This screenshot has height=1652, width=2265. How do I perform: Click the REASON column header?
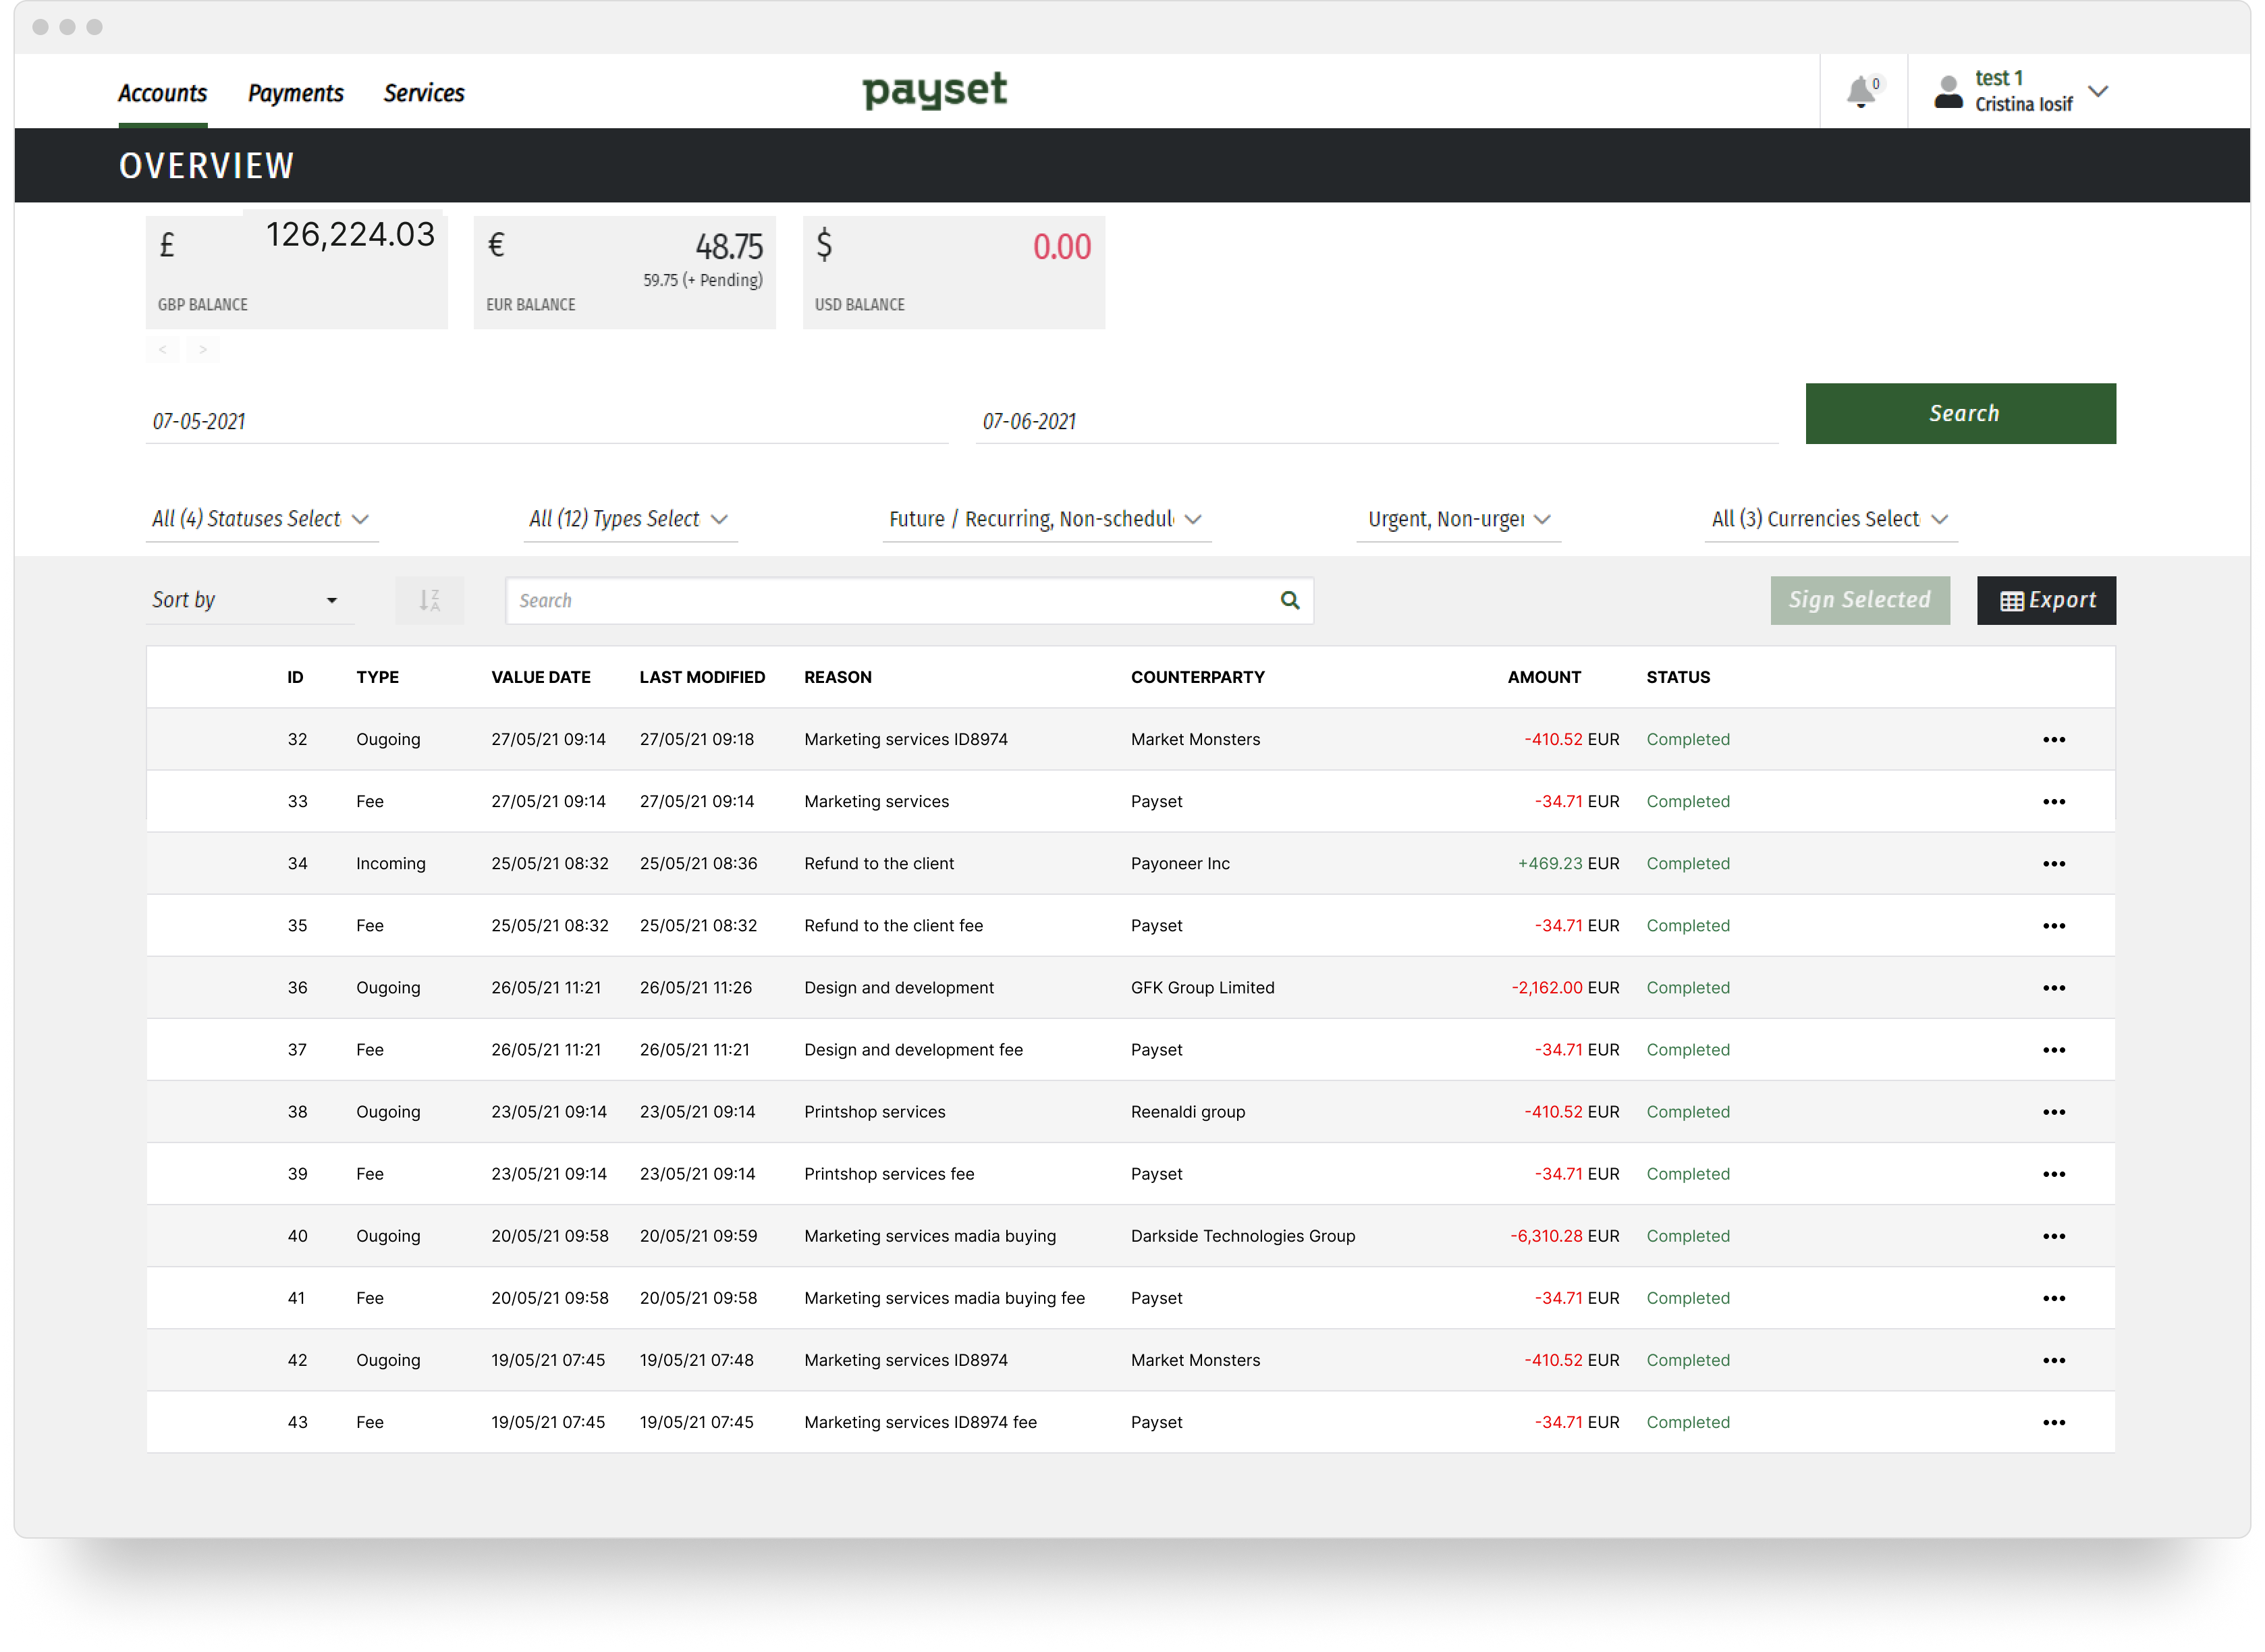click(837, 677)
